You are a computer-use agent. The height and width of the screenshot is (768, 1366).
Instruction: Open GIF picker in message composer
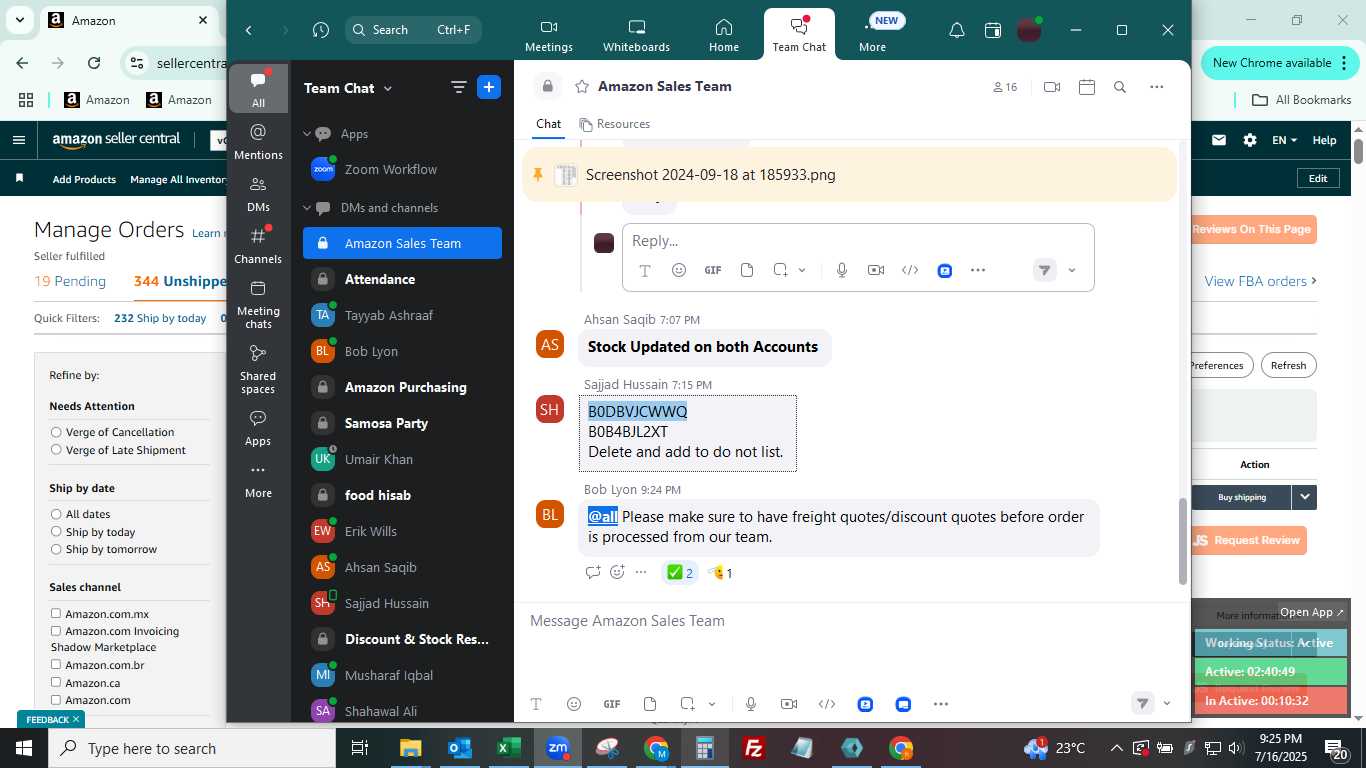pyautogui.click(x=611, y=704)
